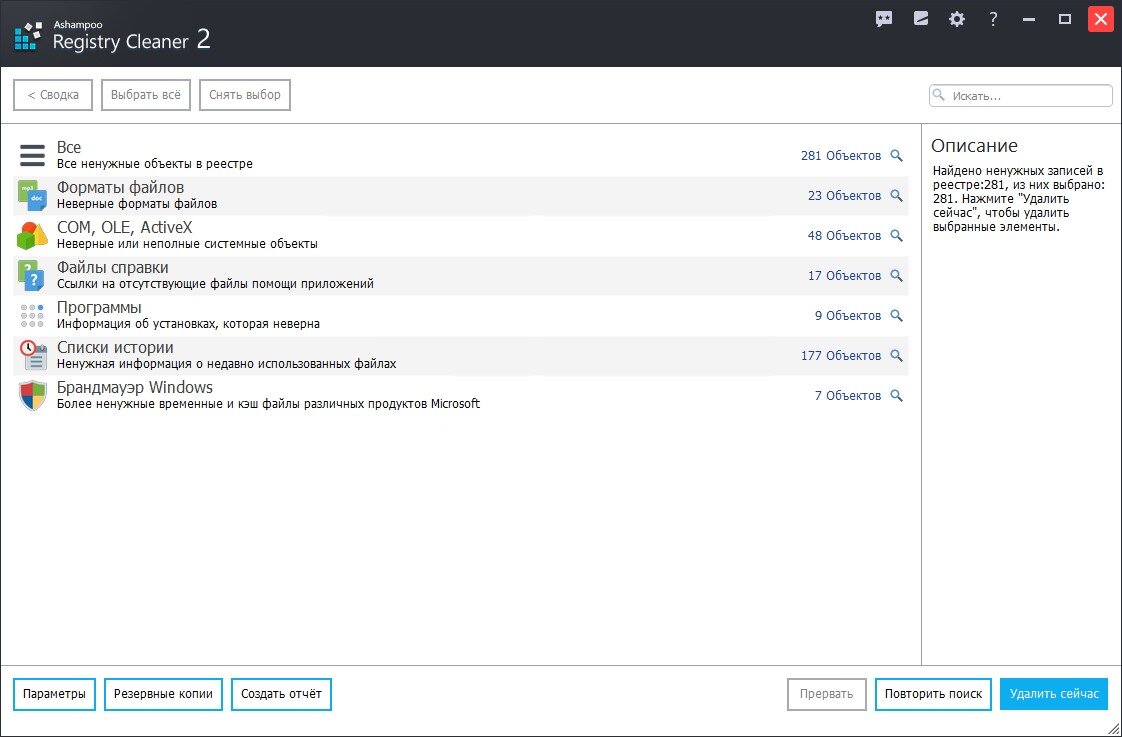The width and height of the screenshot is (1122, 737).
Task: Select 'Программы' row title
Action: pyautogui.click(x=99, y=308)
